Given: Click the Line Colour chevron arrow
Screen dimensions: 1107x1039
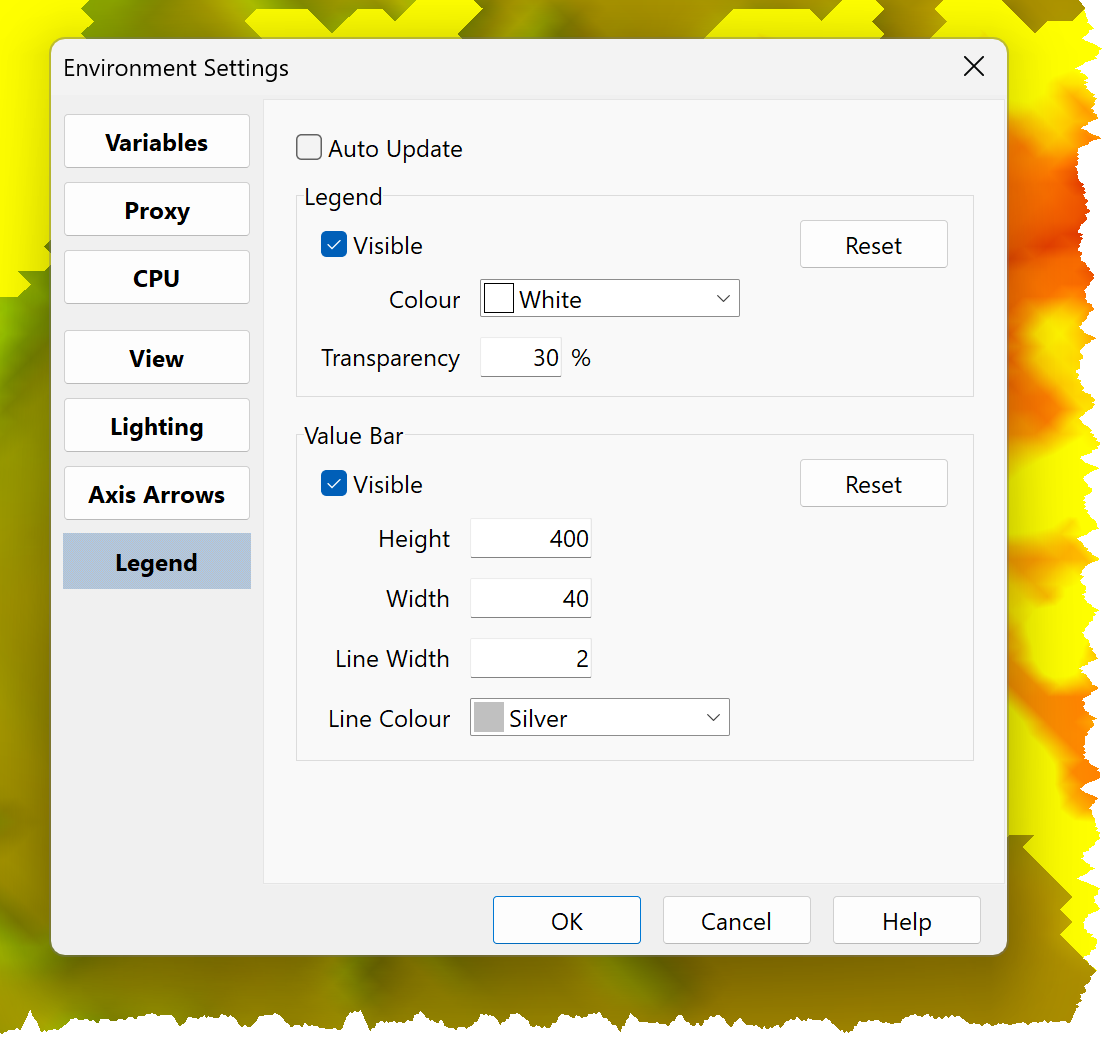Looking at the screenshot, I should [x=713, y=717].
